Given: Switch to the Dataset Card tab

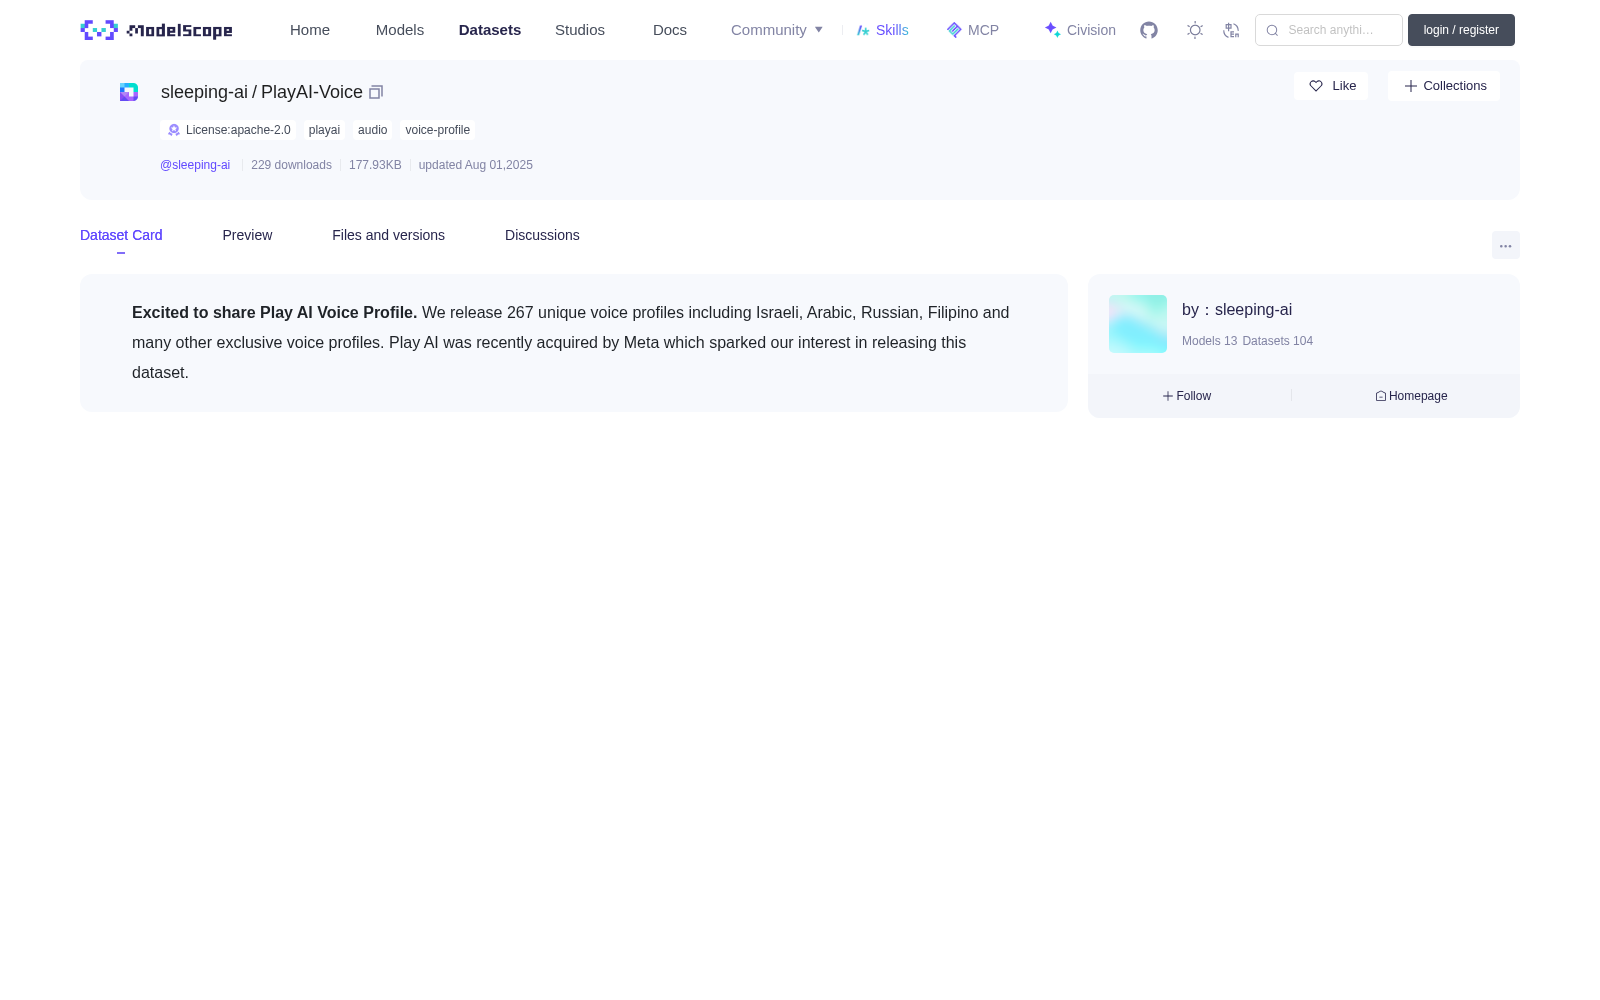Looking at the screenshot, I should [121, 235].
